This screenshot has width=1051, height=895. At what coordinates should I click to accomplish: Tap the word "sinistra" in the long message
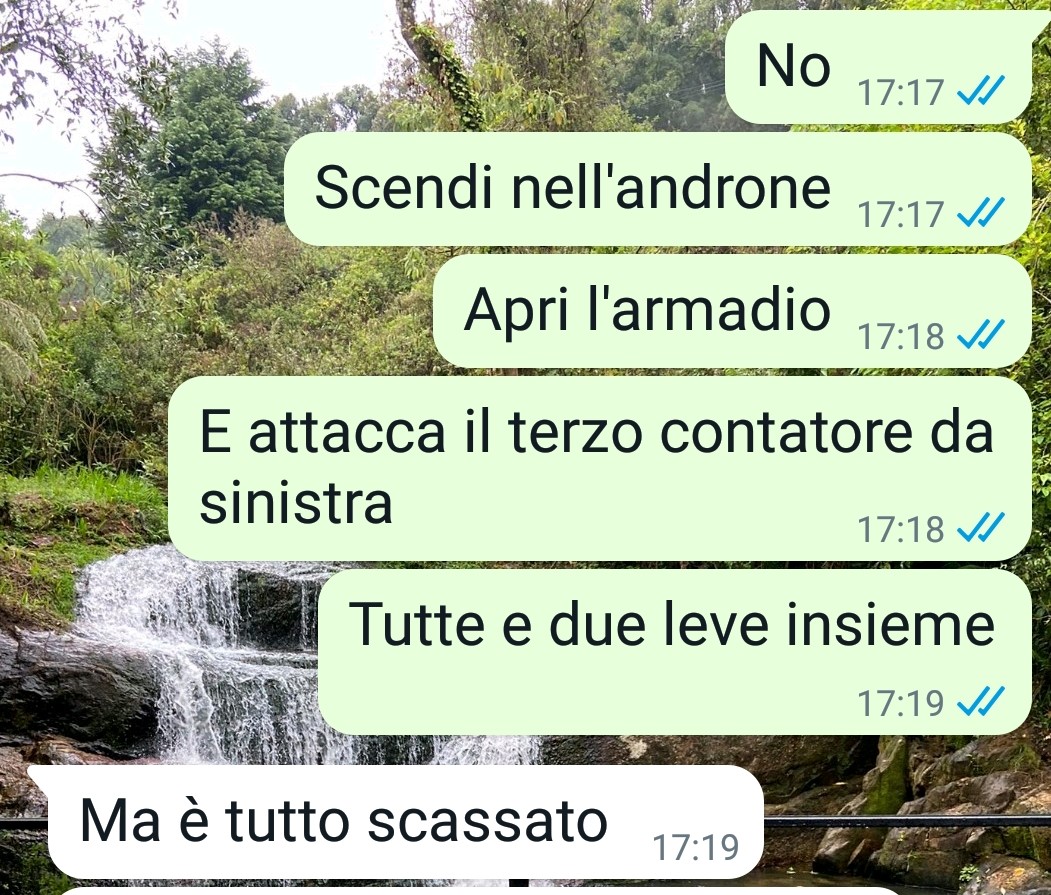point(296,502)
